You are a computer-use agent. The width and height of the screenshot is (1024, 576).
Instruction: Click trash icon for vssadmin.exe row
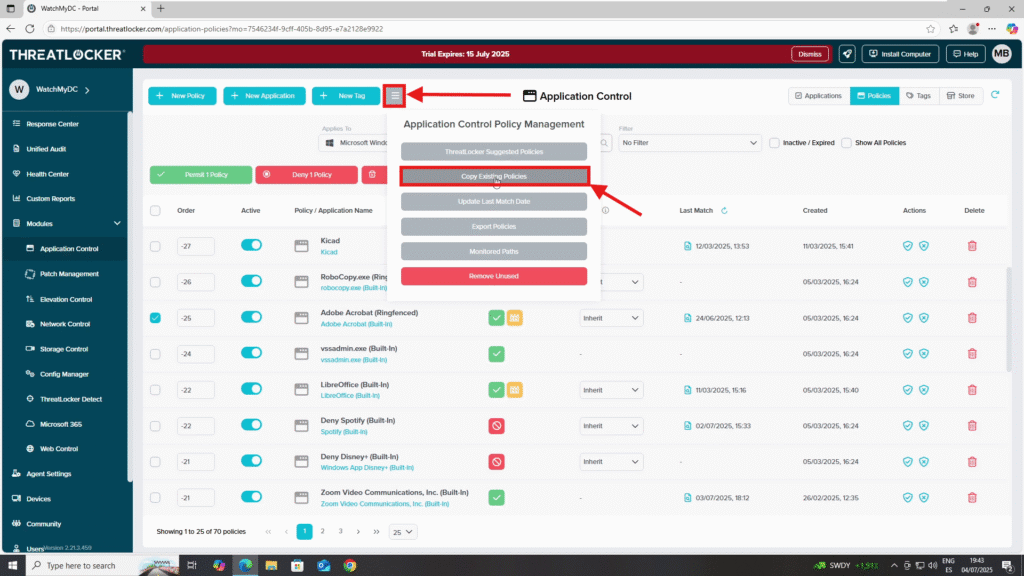coord(972,354)
